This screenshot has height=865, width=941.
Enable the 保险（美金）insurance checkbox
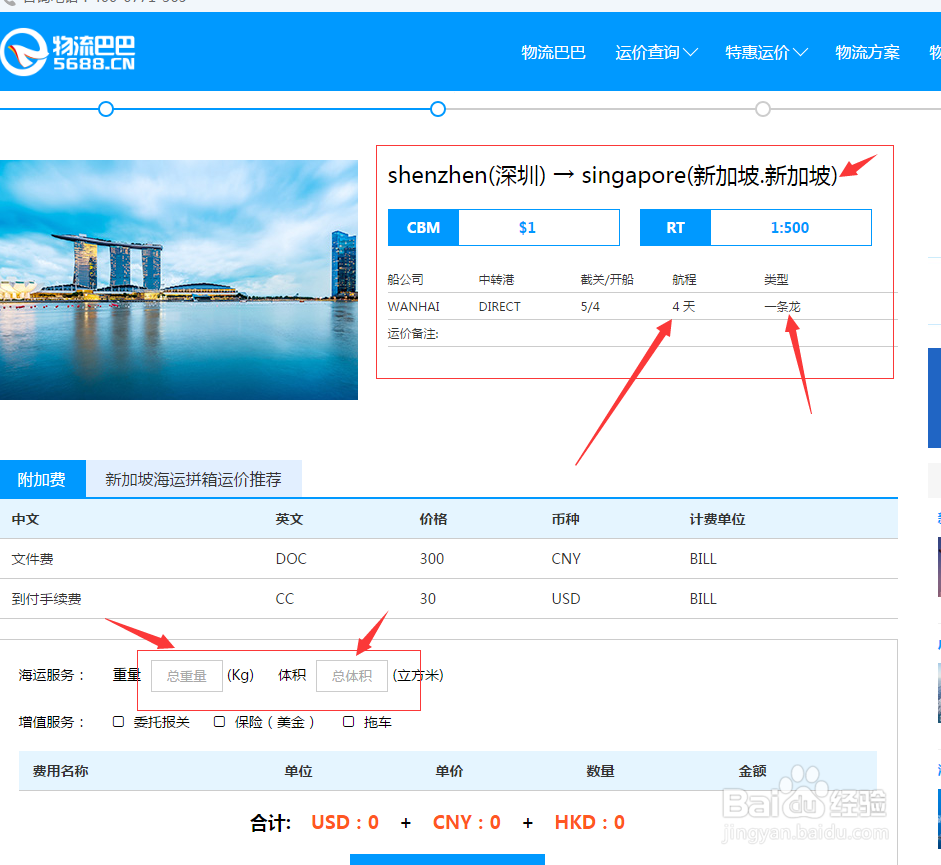pos(219,721)
